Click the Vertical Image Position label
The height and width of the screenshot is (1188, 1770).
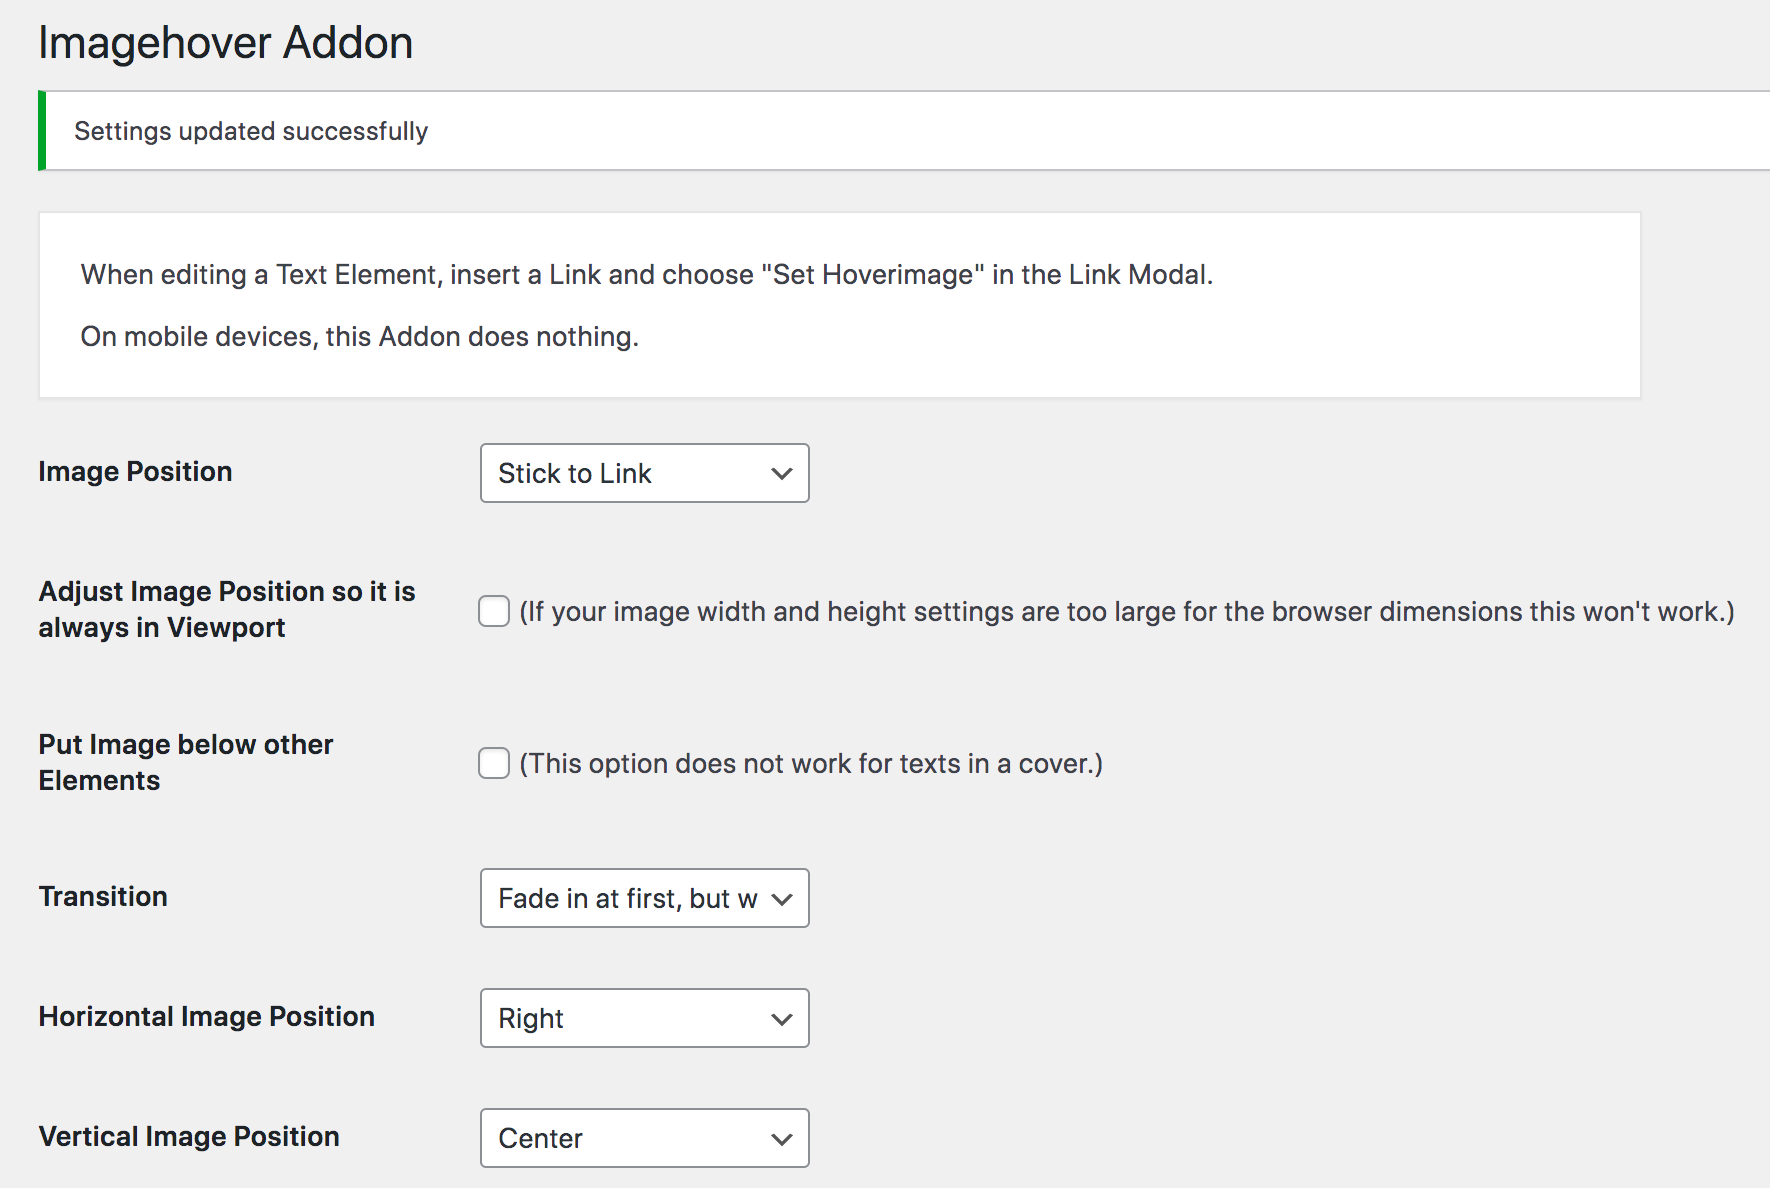tap(189, 1136)
